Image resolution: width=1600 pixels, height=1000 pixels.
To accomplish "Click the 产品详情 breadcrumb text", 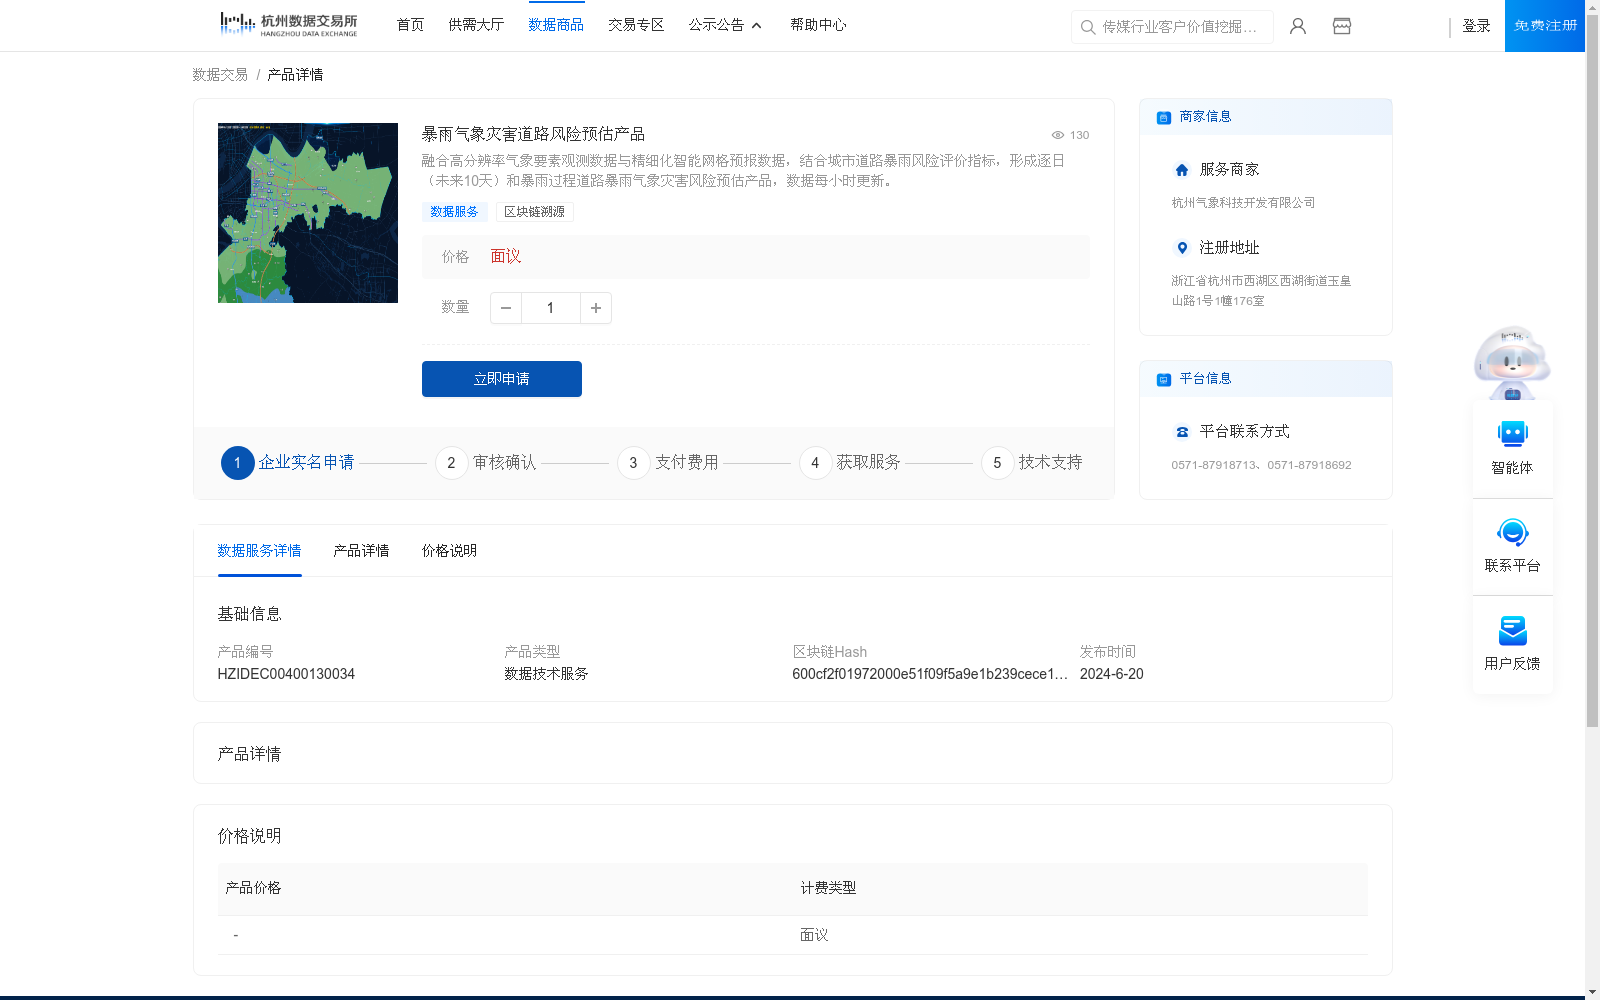I will [295, 75].
